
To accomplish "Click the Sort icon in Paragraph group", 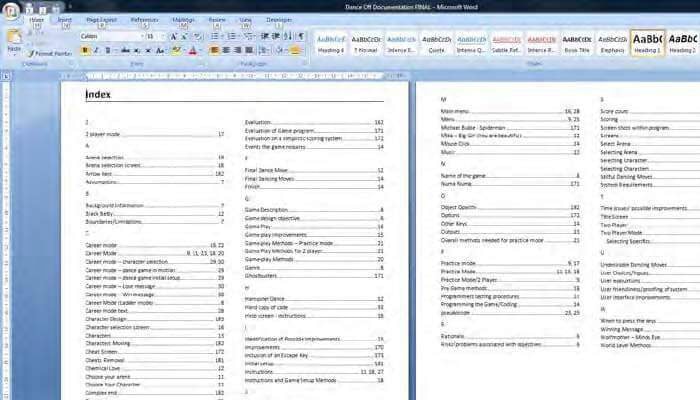I will 285,36.
